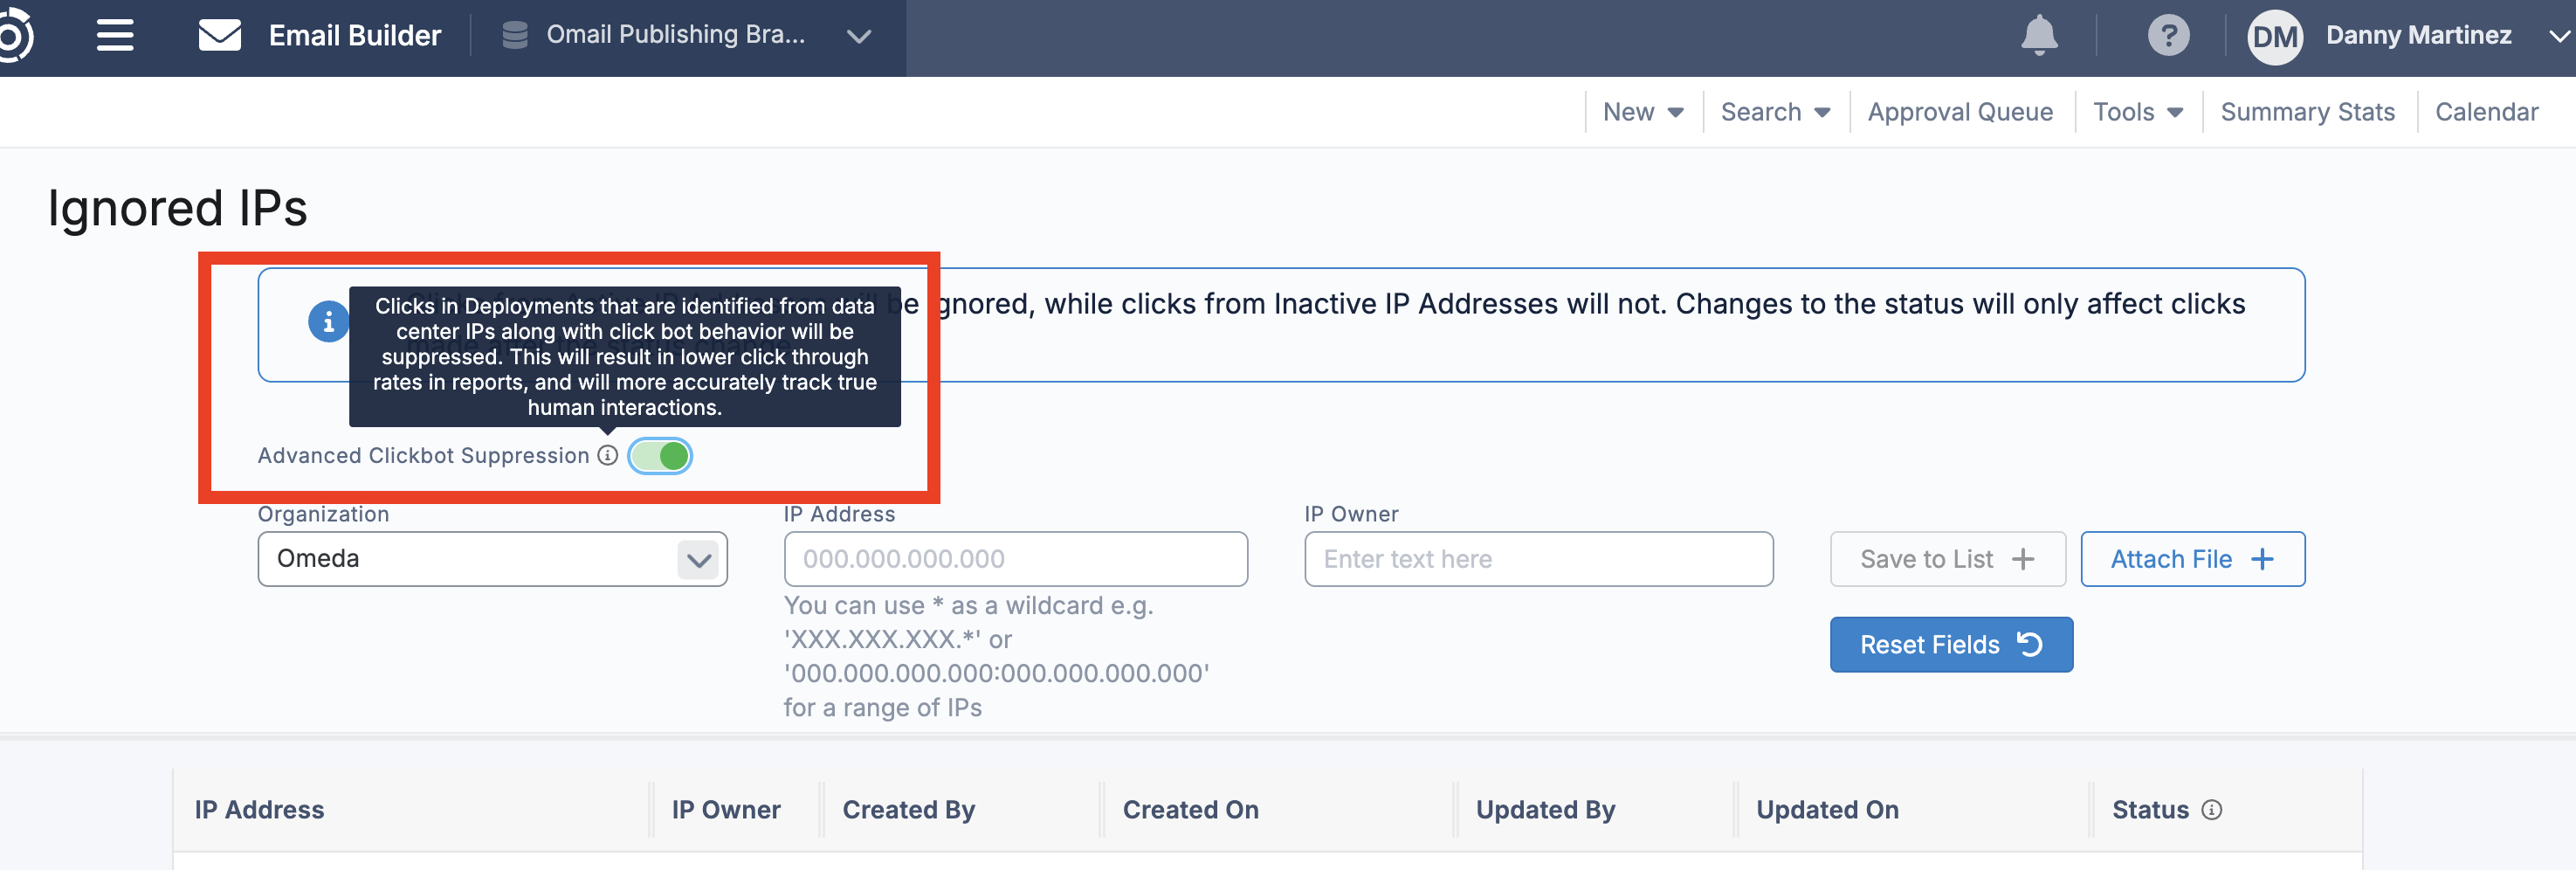This screenshot has width=2576, height=870.
Task: Open the Tools menu
Action: click(2137, 112)
